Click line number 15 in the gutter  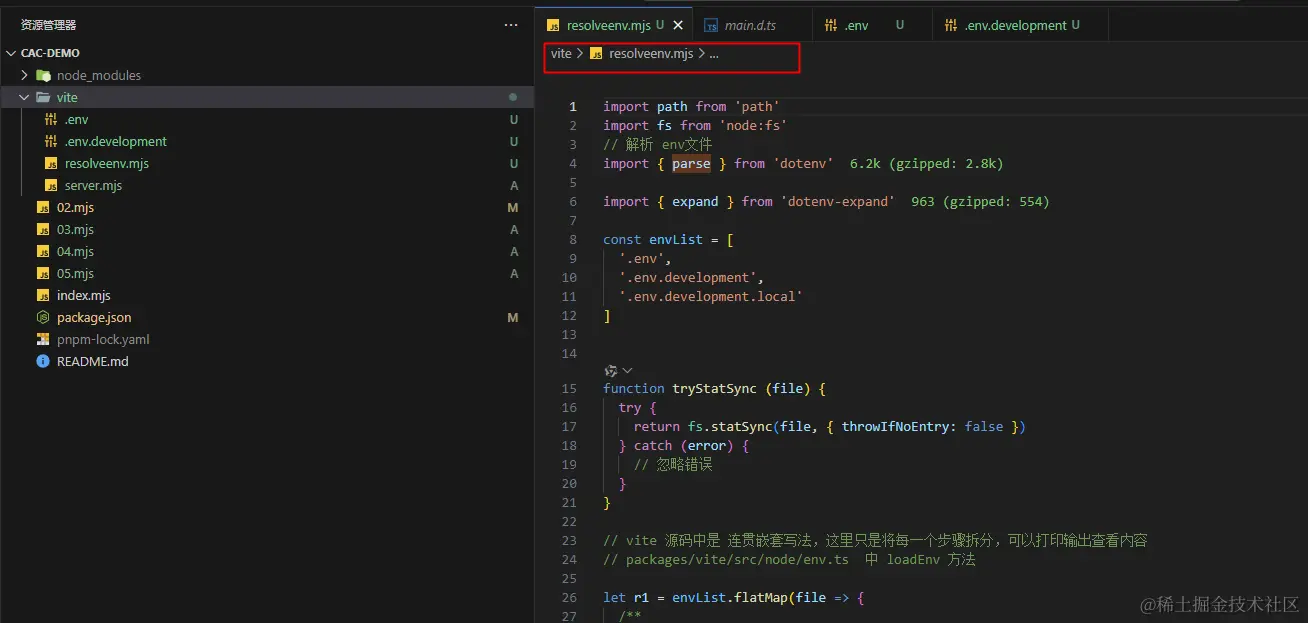569,388
